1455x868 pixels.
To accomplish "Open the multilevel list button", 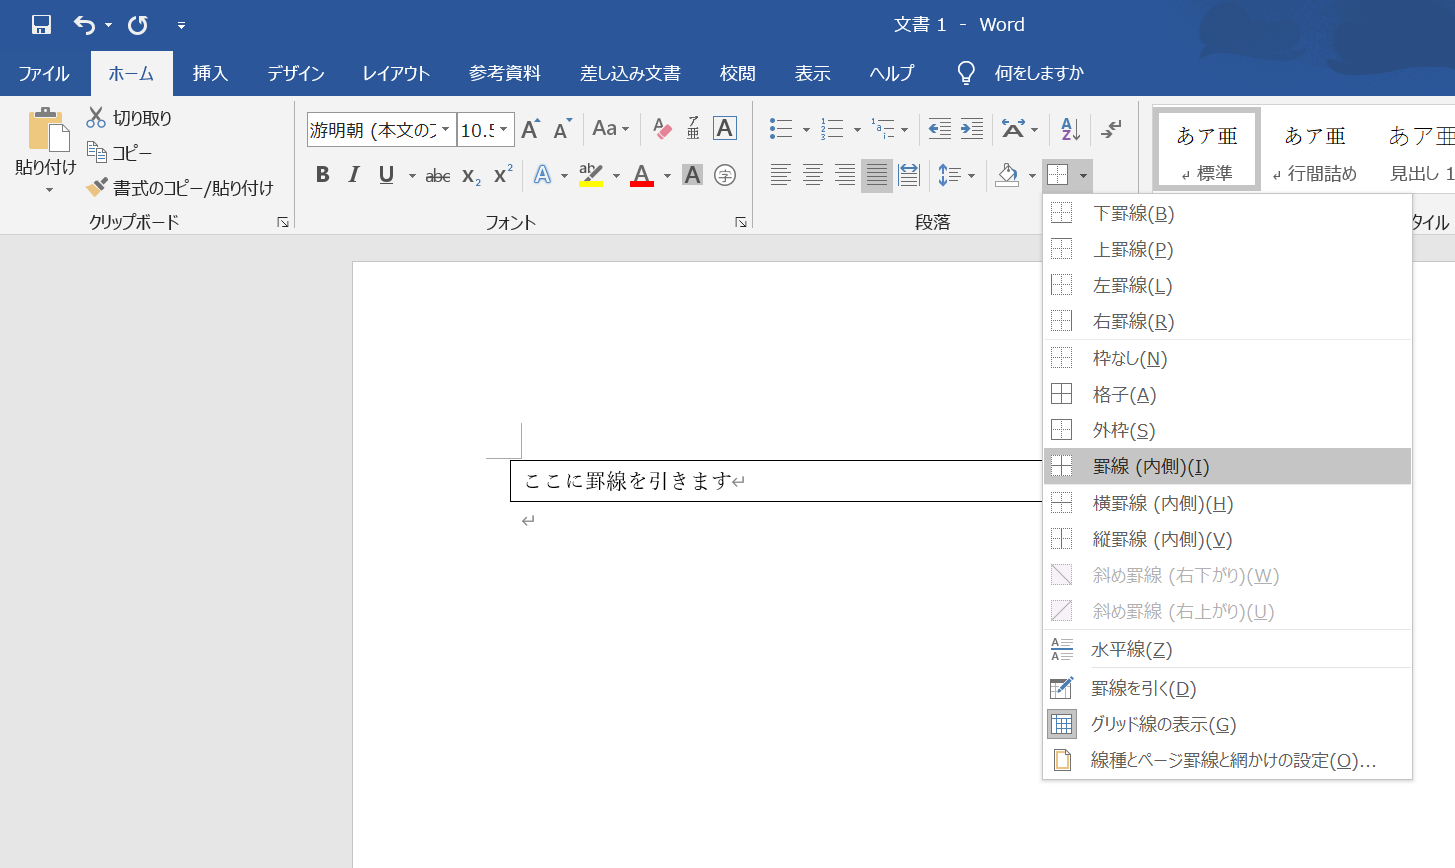I will click(x=883, y=129).
